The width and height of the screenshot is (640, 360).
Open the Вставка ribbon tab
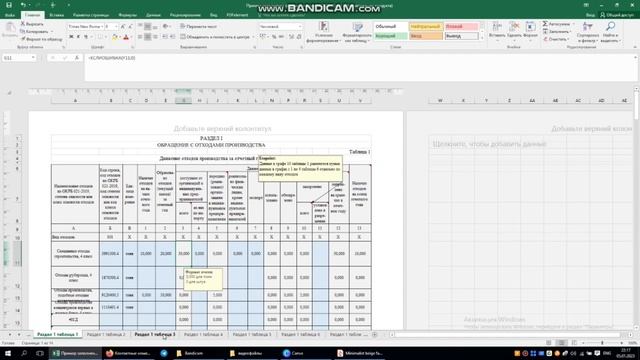pos(56,15)
